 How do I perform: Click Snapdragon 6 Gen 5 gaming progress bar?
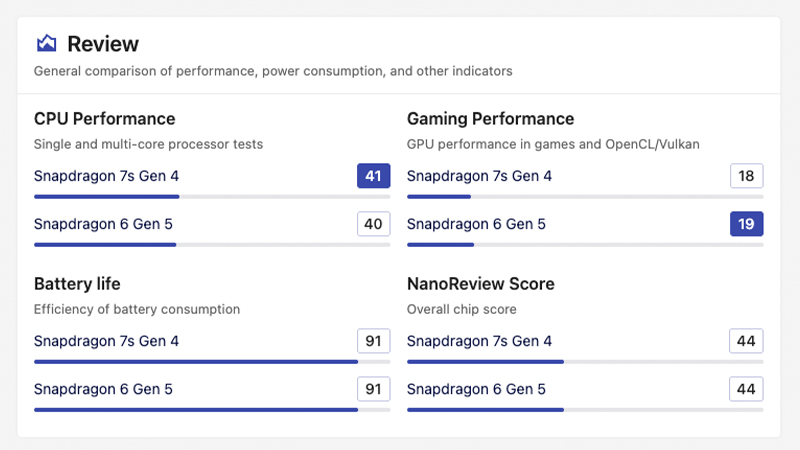click(x=585, y=245)
